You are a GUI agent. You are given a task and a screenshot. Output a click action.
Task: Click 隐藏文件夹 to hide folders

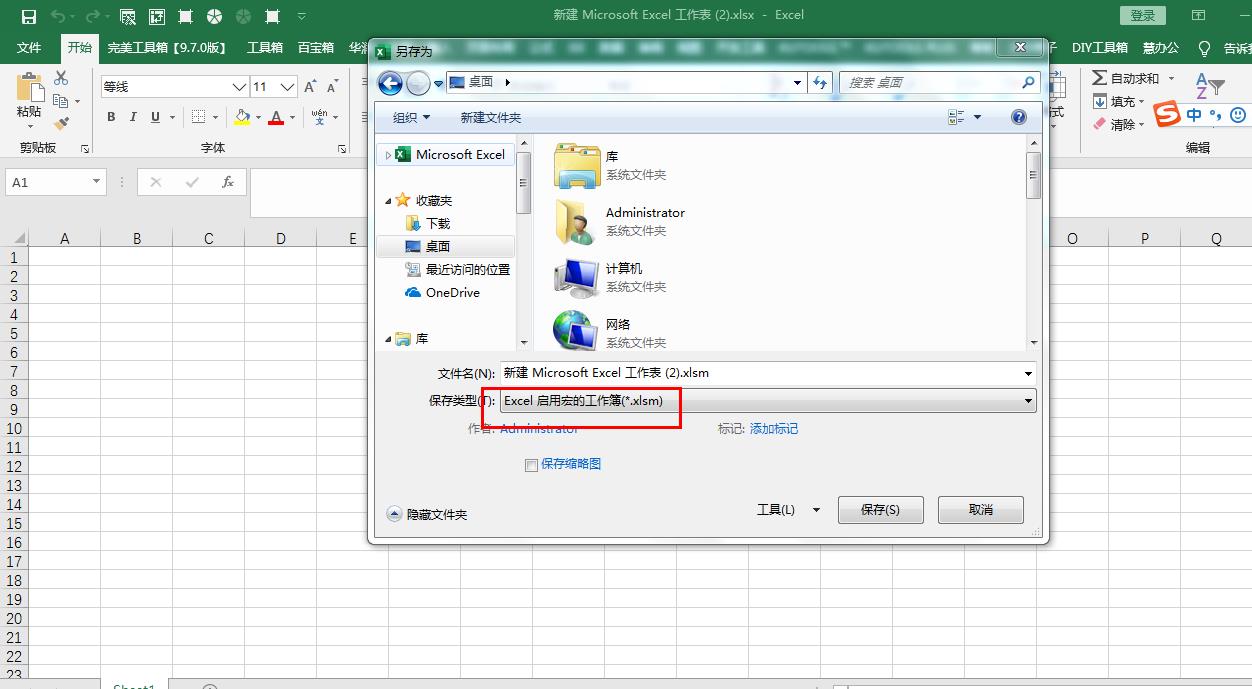coord(427,514)
